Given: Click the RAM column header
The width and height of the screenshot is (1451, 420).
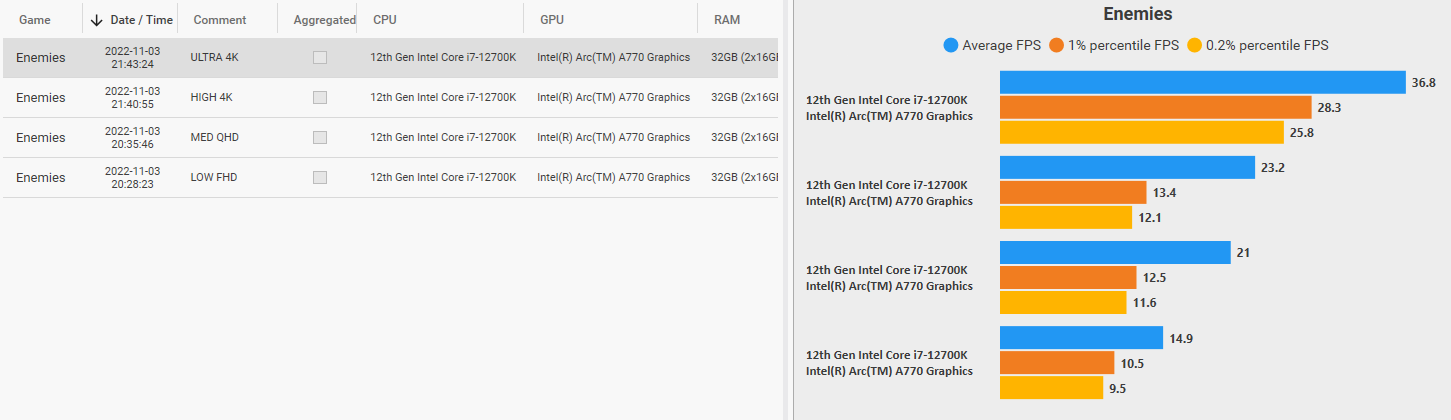Looking at the screenshot, I should [727, 20].
